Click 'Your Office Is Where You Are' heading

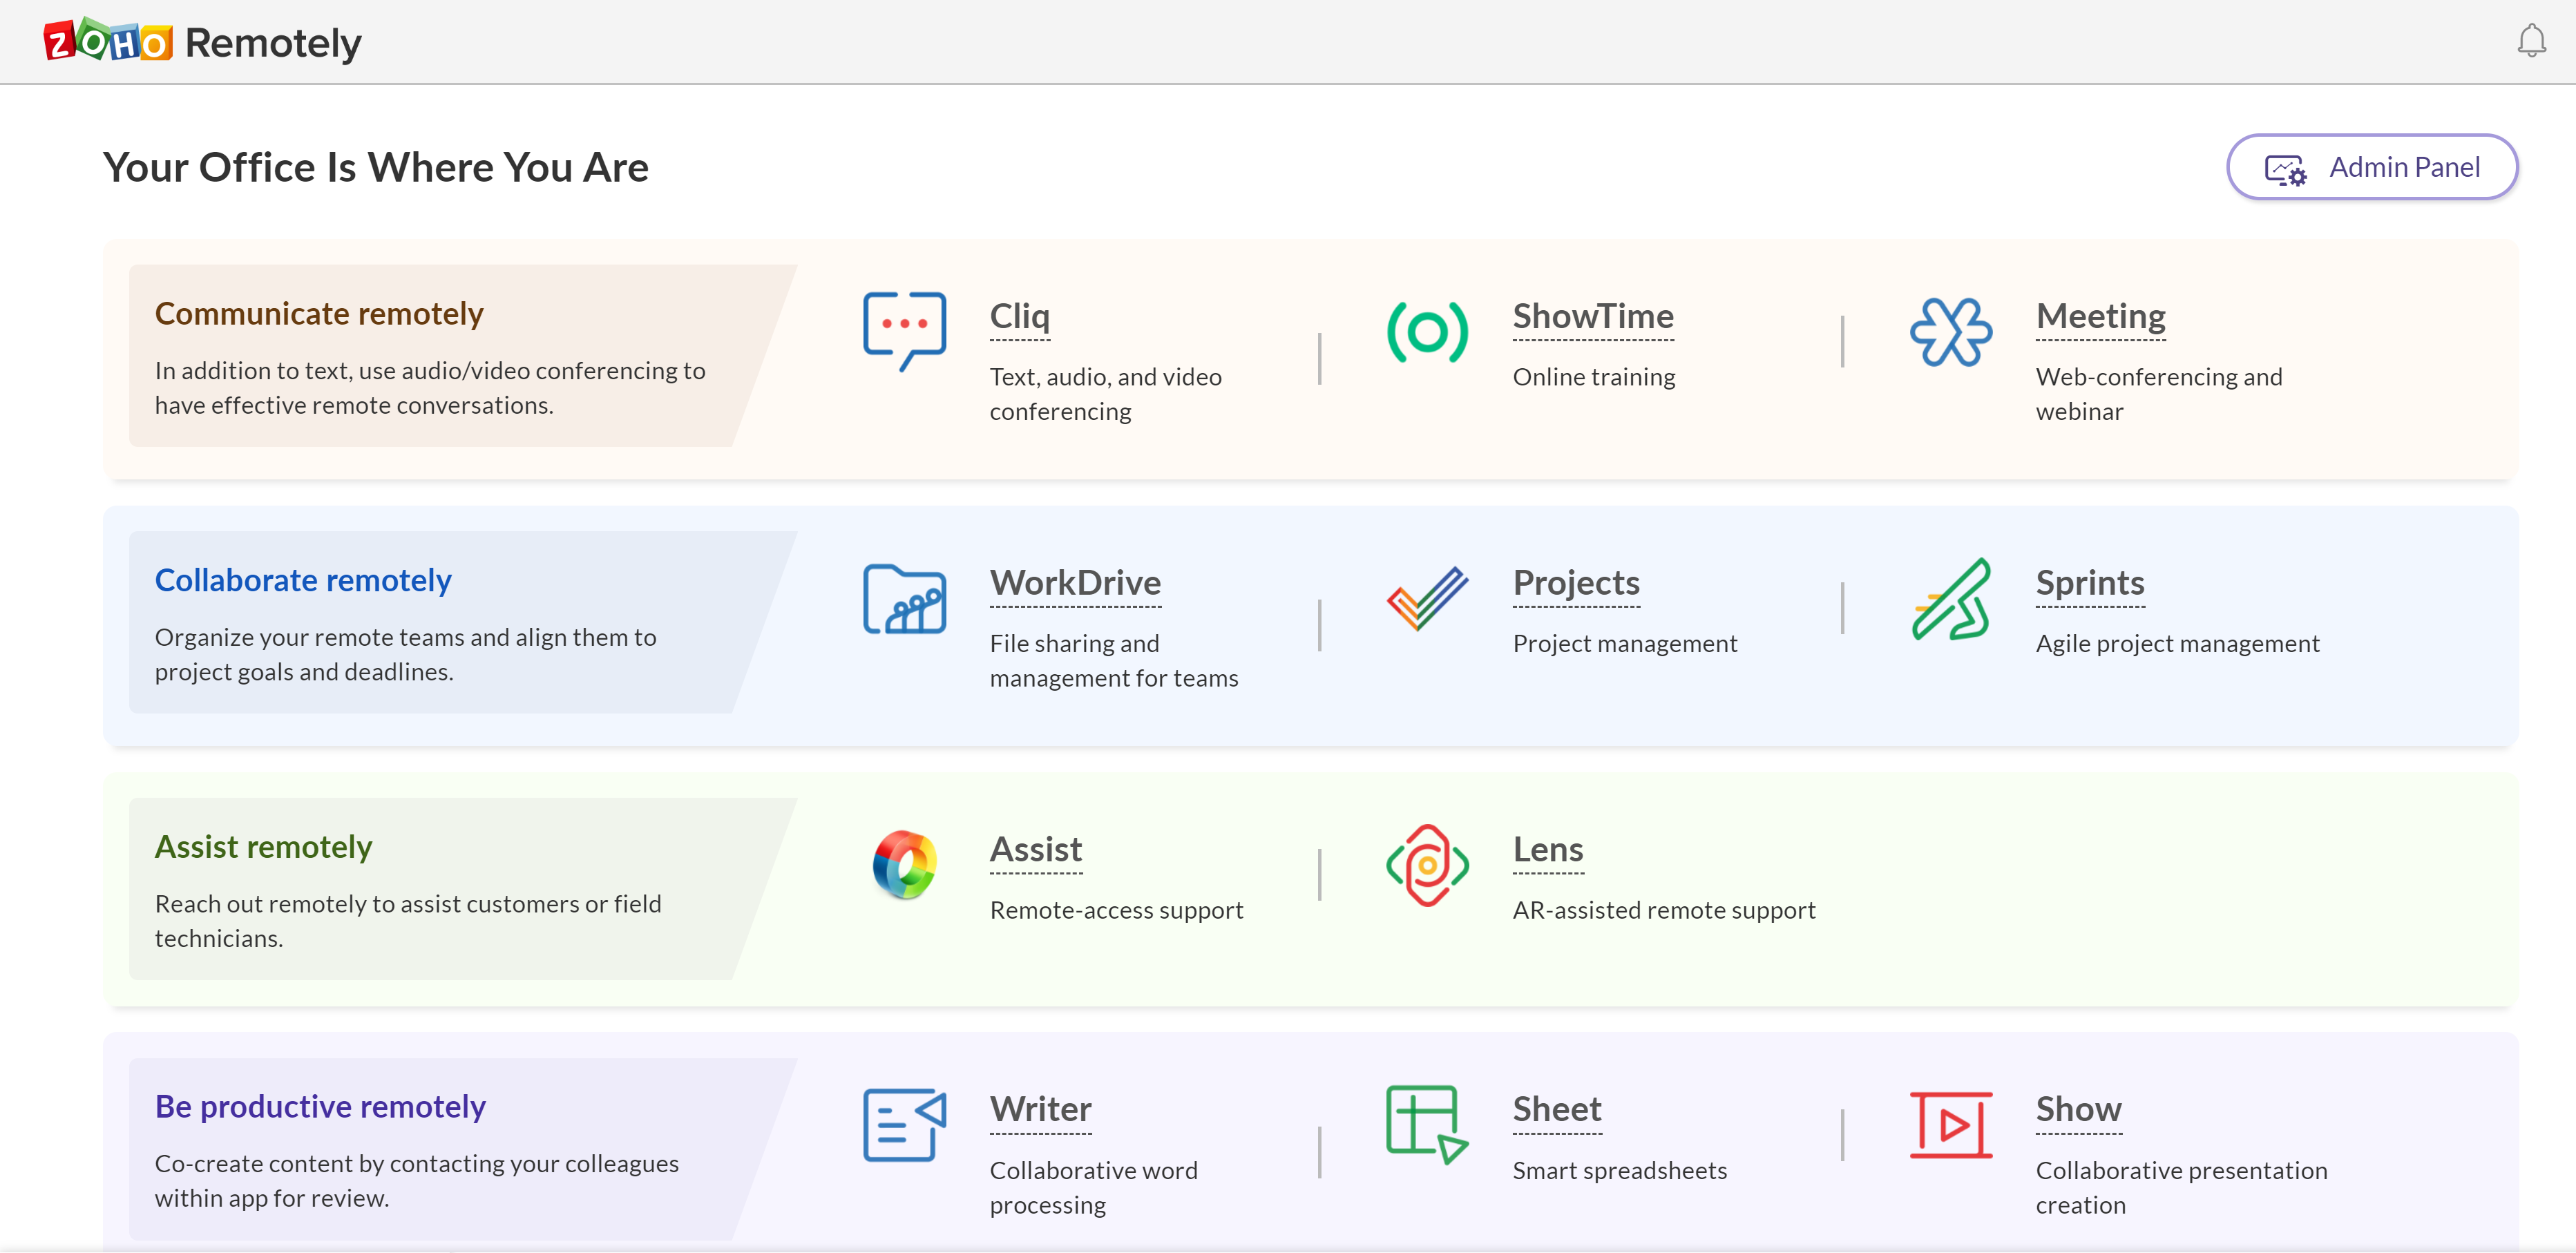pyautogui.click(x=375, y=167)
